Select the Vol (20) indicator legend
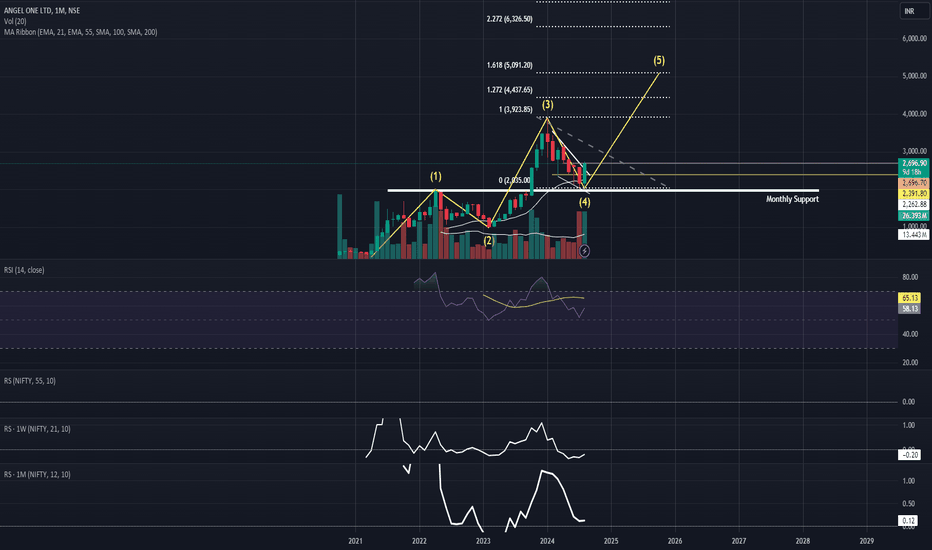Image resolution: width=932 pixels, height=550 pixels. tap(15, 21)
